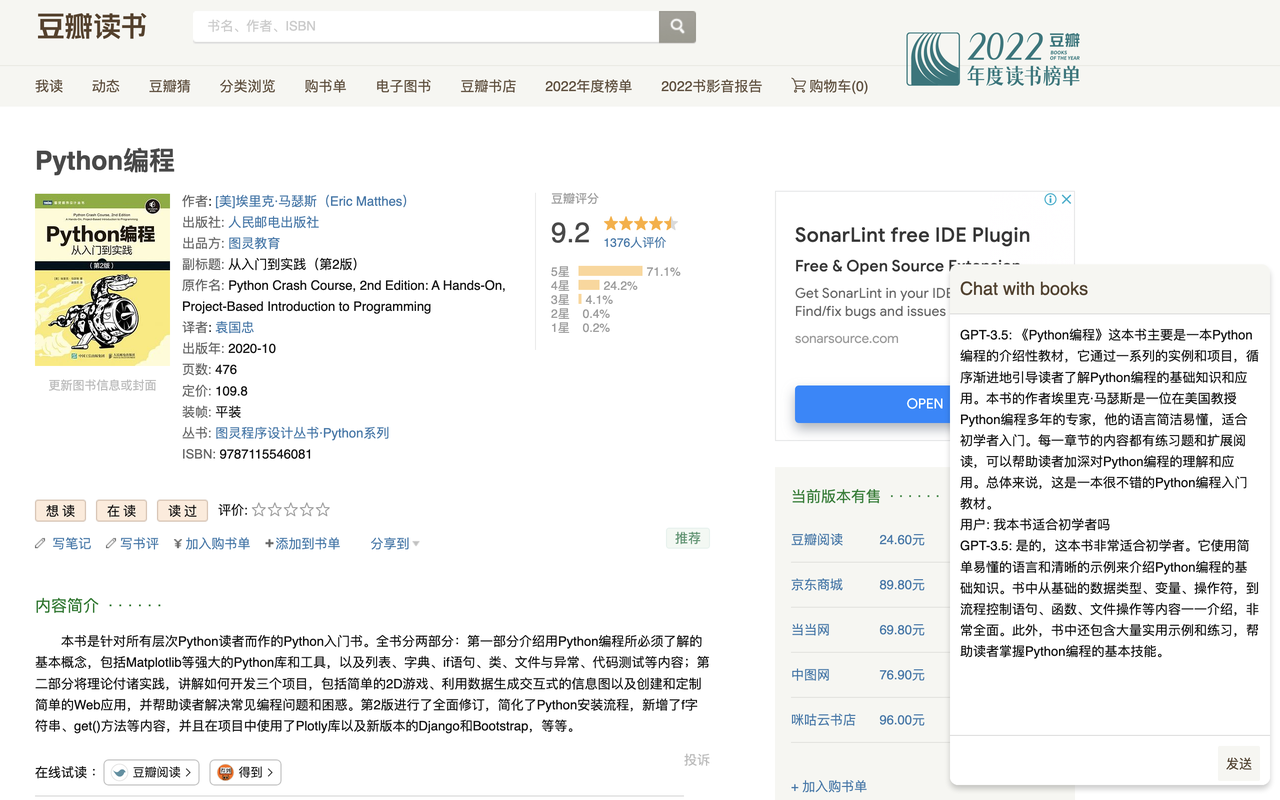The image size is (1280, 800).
Task: Open 购书单 nav item
Action: point(326,86)
